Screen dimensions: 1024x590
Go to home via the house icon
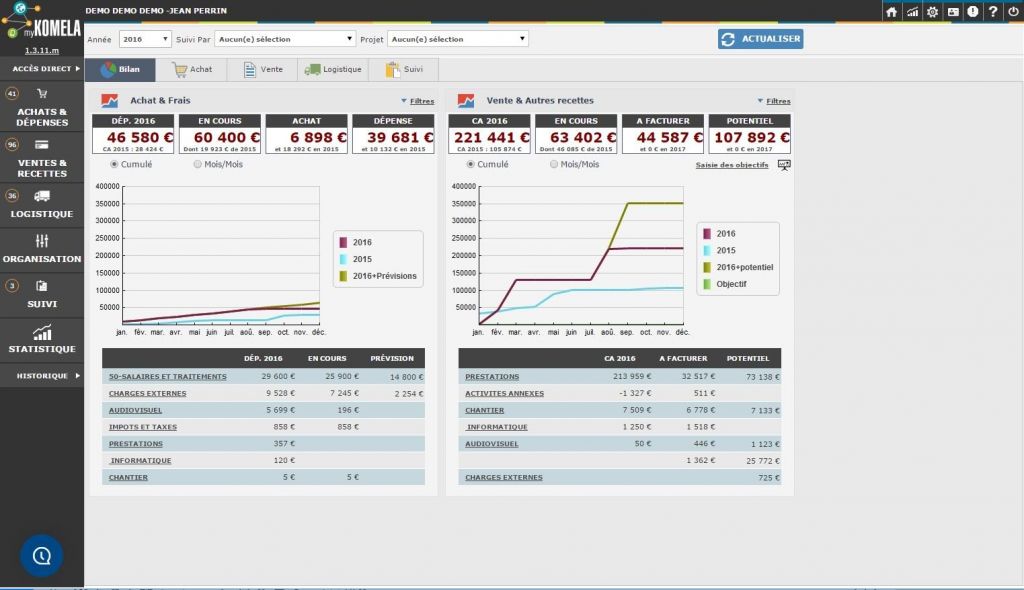click(892, 12)
